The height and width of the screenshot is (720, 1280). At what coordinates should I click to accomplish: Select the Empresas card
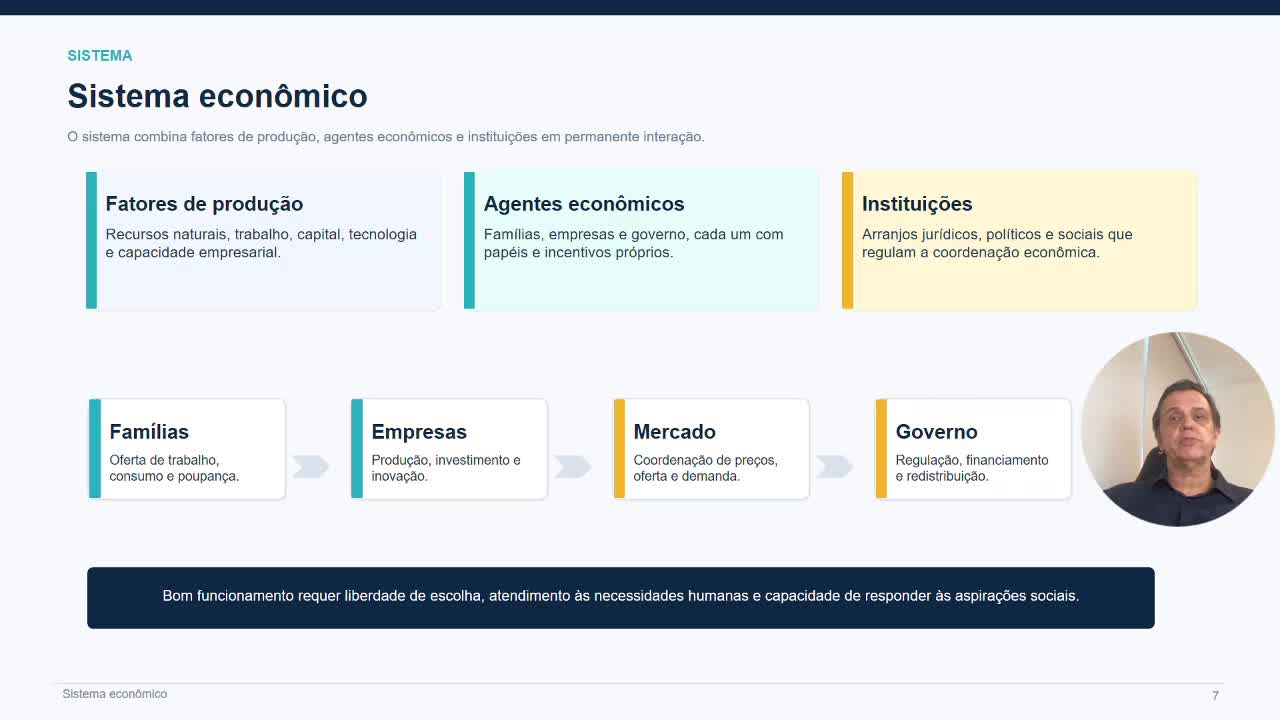[x=449, y=449]
